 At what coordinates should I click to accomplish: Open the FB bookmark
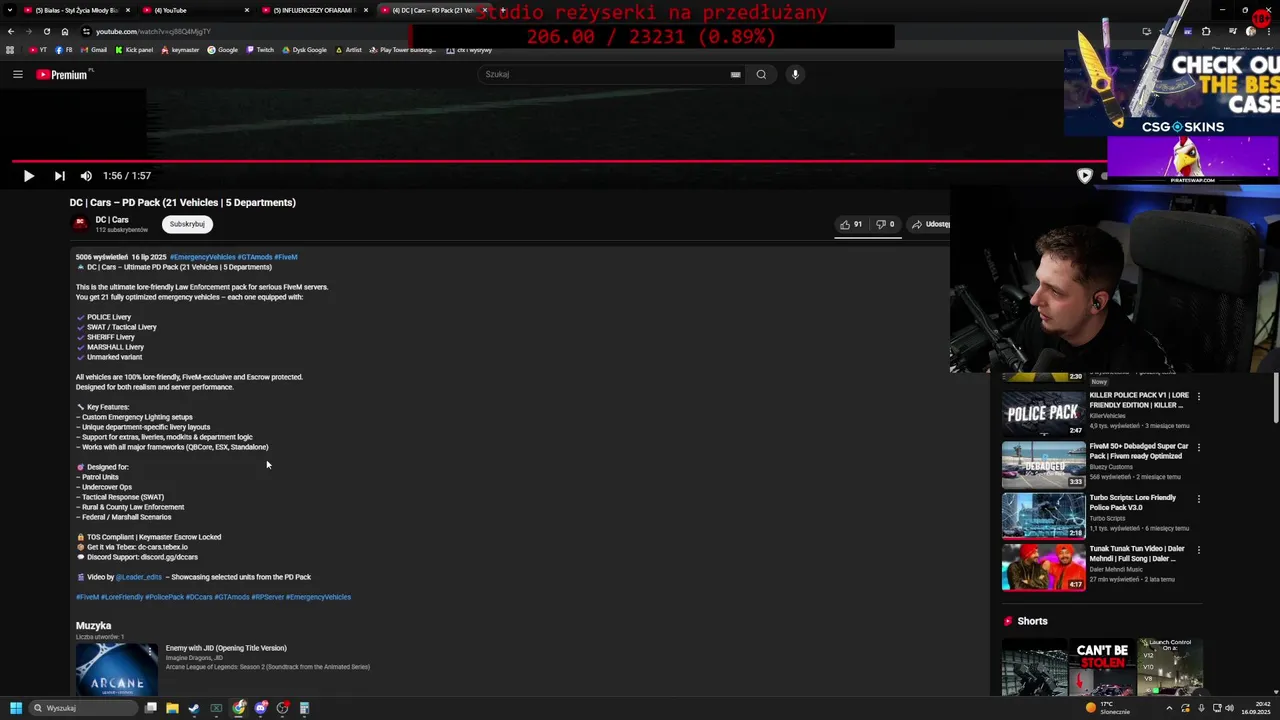(64, 50)
